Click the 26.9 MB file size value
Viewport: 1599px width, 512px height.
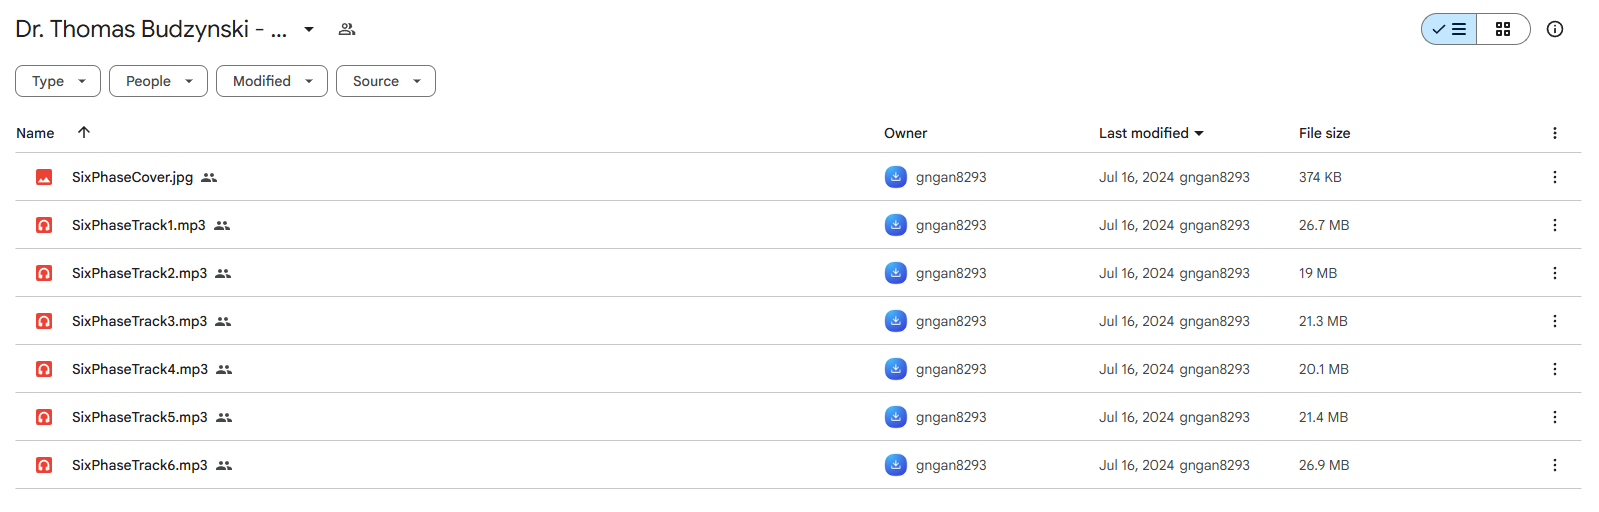(1324, 465)
